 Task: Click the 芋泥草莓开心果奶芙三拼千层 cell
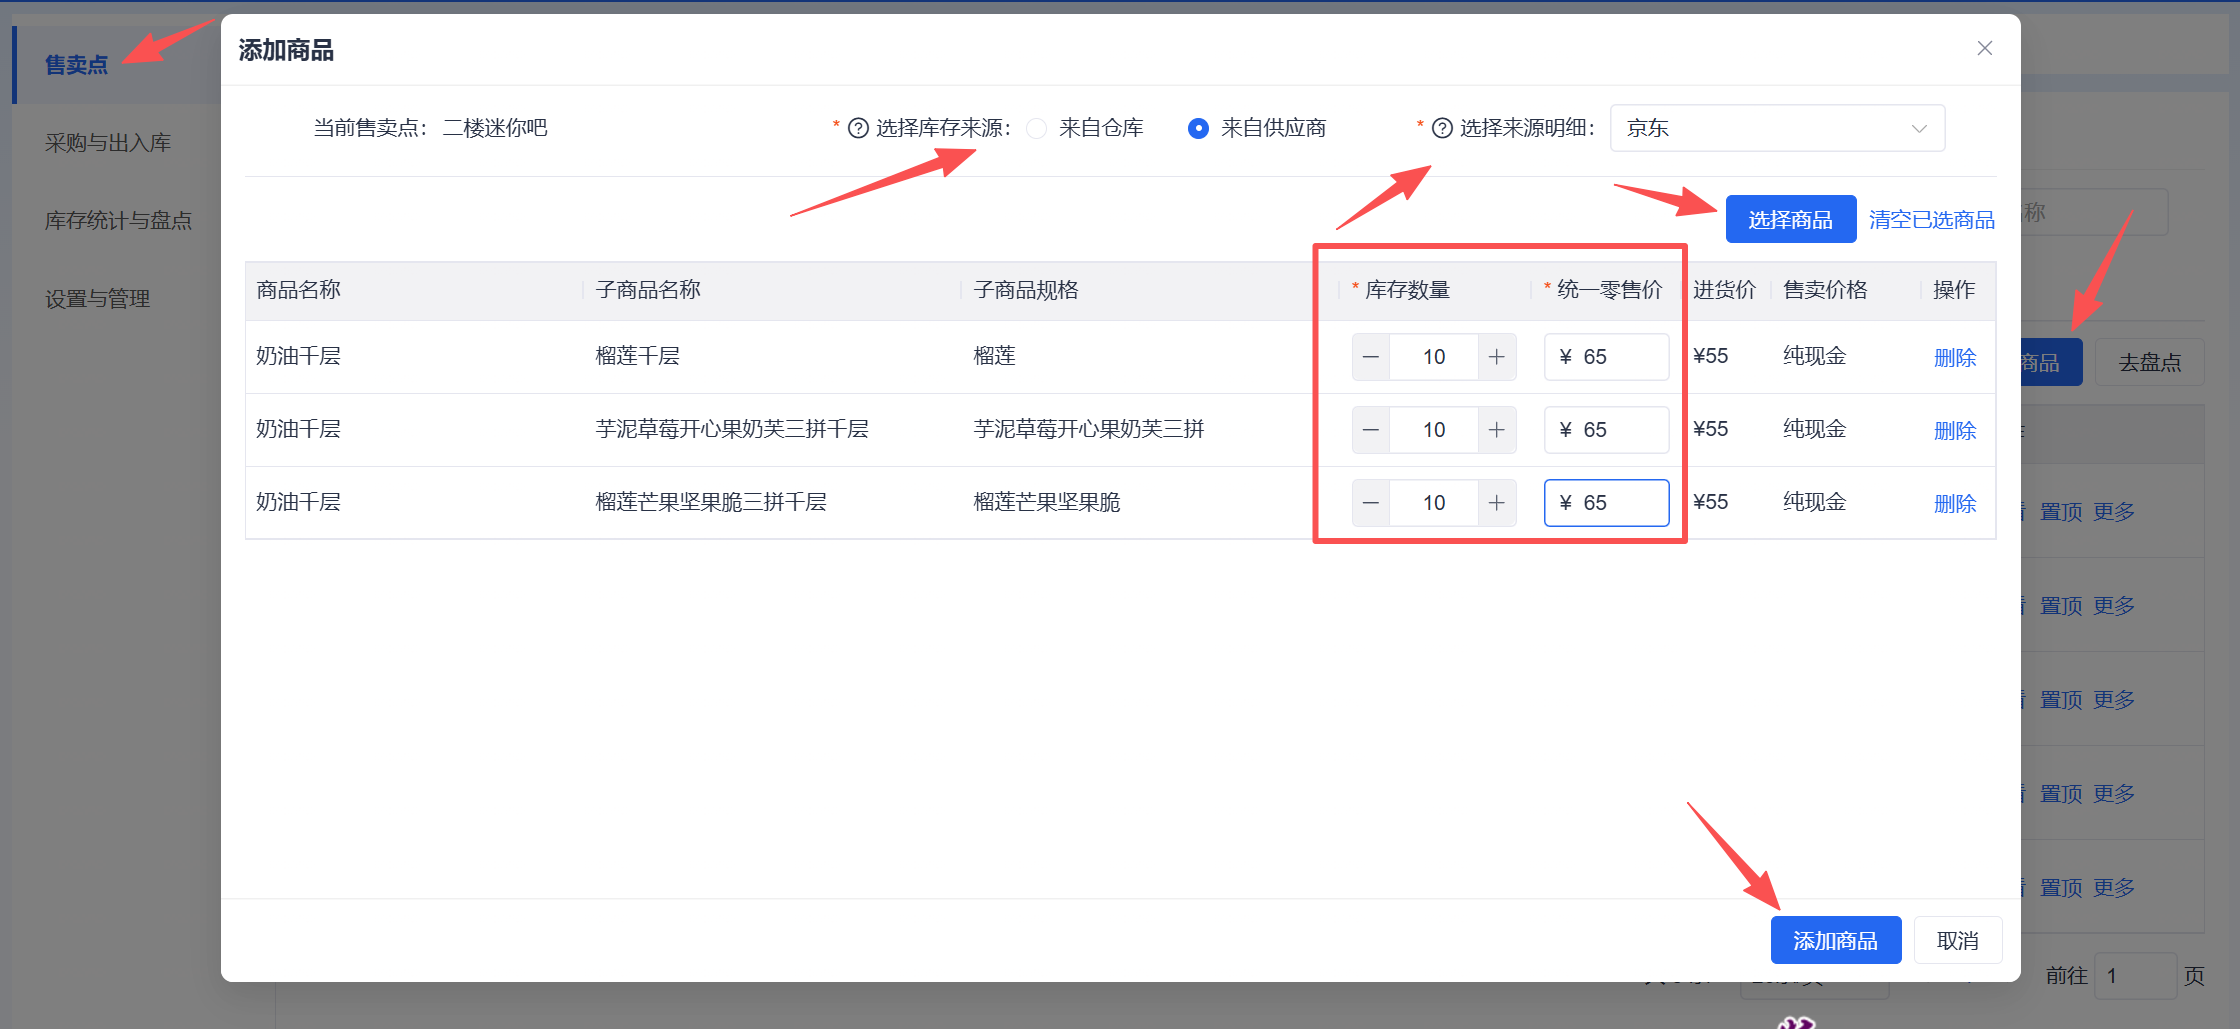732,429
